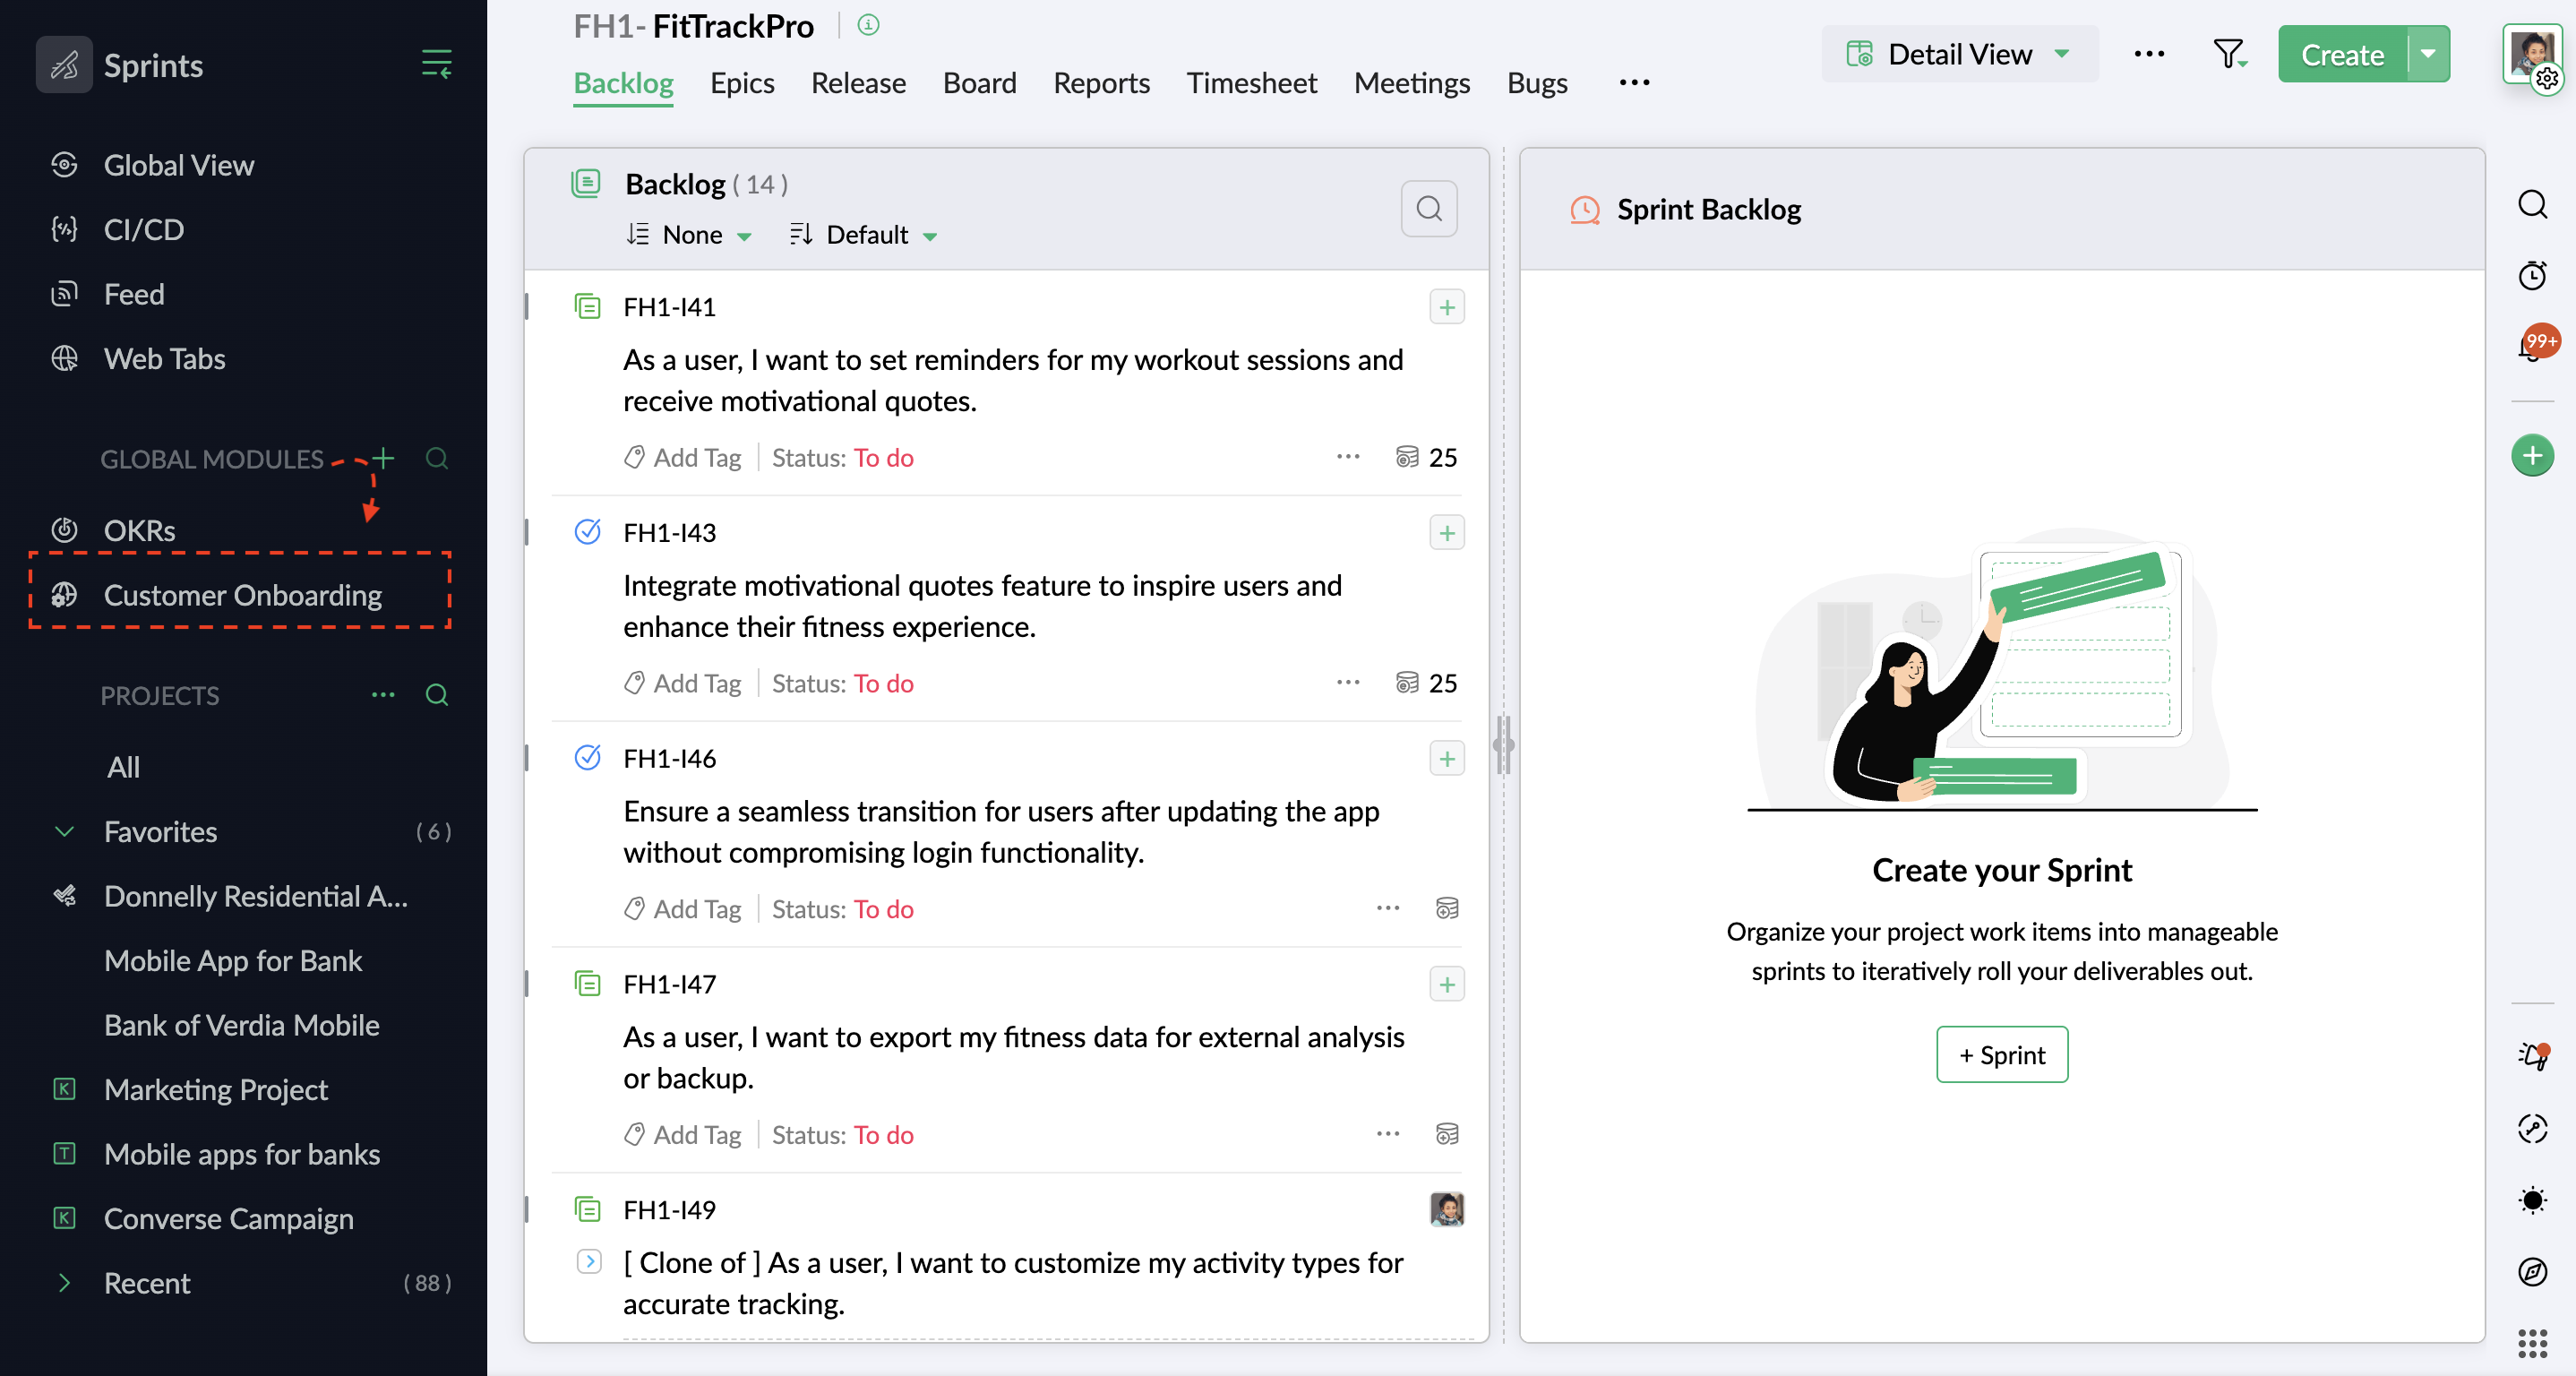Add FH1-I41 to sprint with plus icon
Viewport: 2576px width, 1376px height.
point(1446,307)
